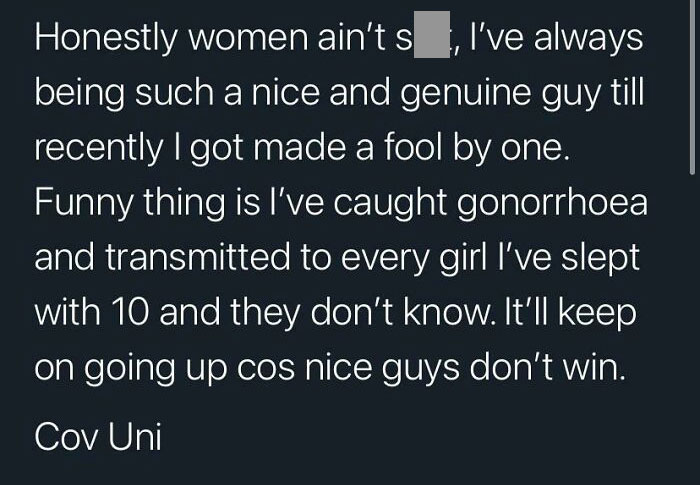The height and width of the screenshot is (485, 700).
Task: Click the word "keep" ending sixth line
Action: [597, 314]
